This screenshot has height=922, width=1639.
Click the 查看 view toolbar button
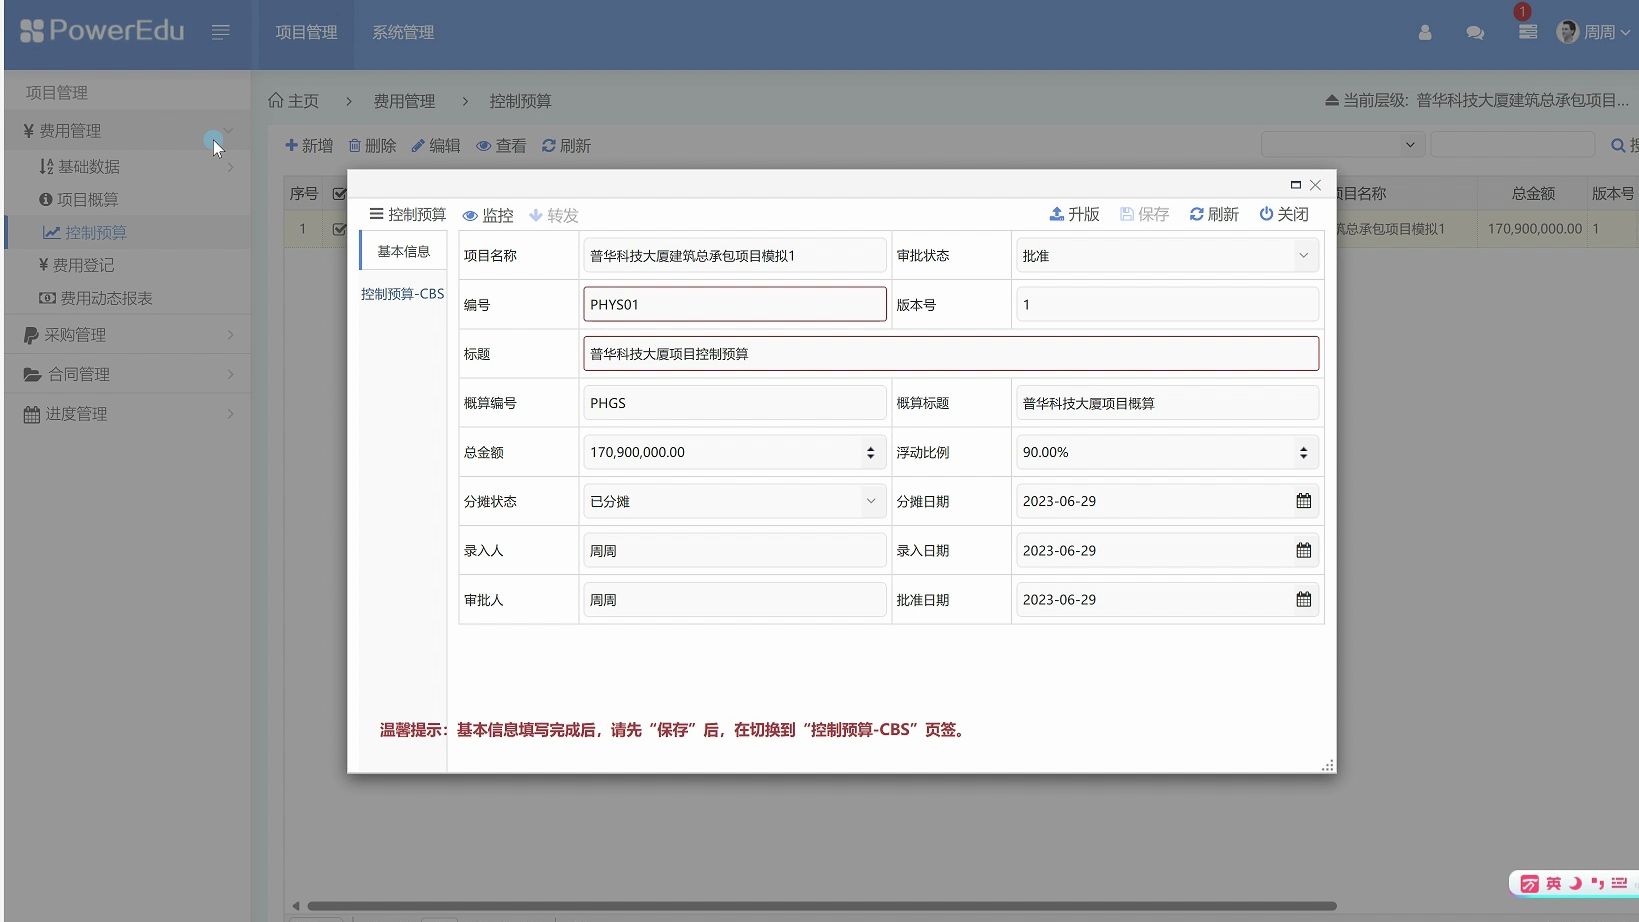coord(501,146)
